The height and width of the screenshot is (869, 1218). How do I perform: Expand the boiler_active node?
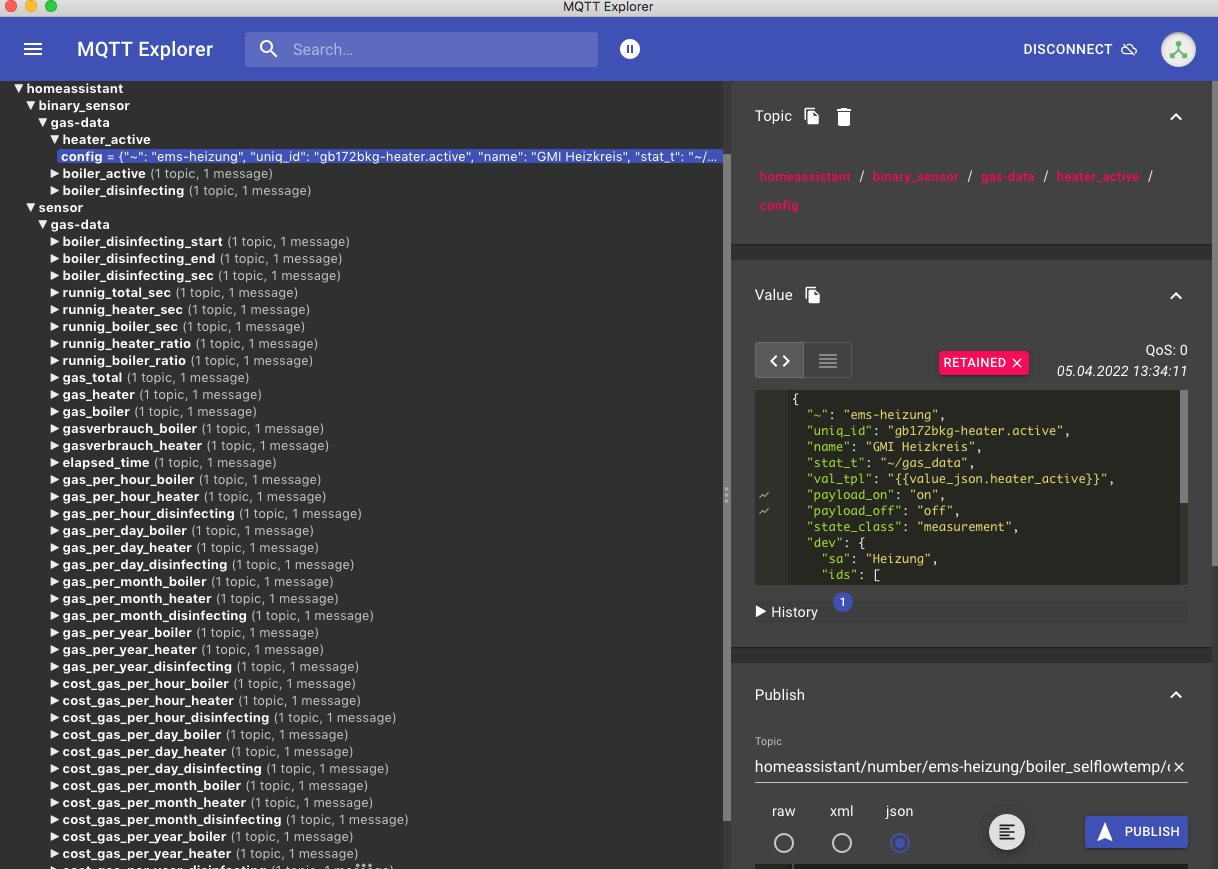(x=56, y=174)
